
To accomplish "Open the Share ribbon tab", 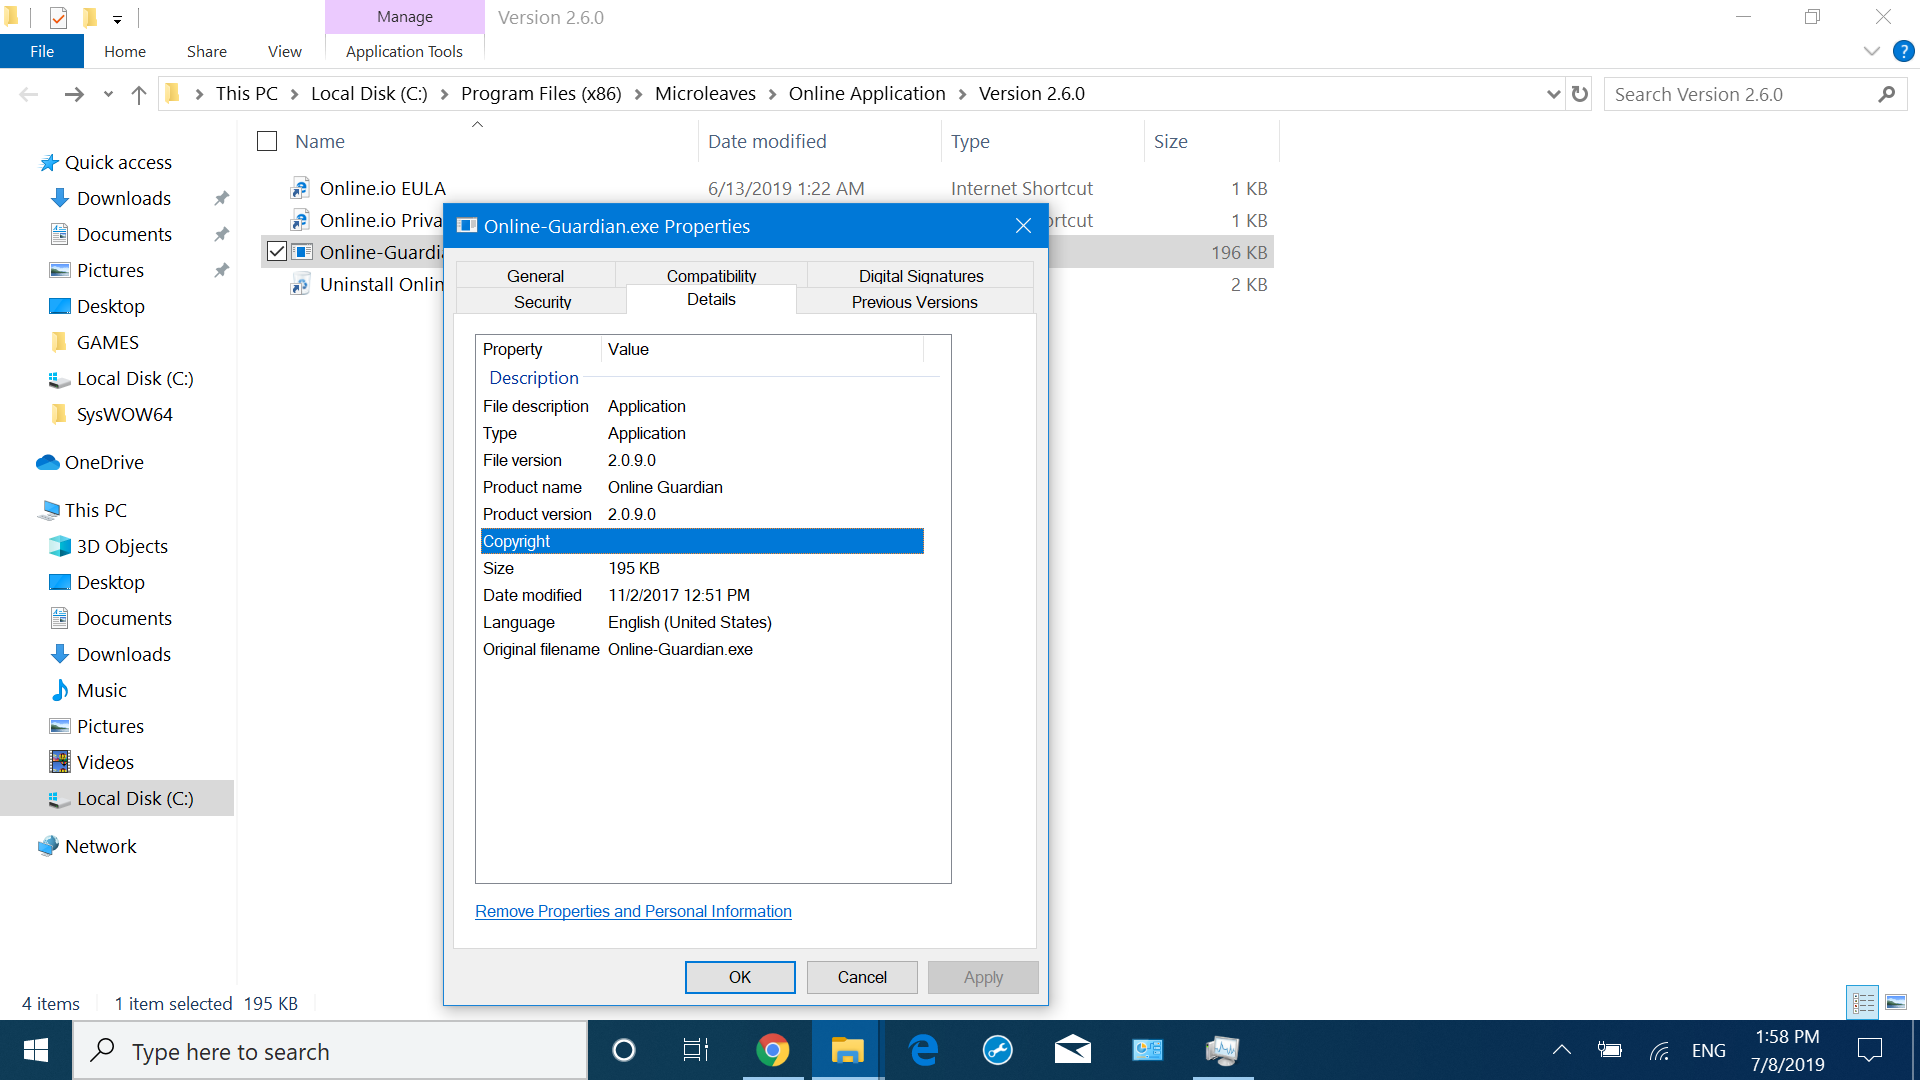I will tap(207, 51).
